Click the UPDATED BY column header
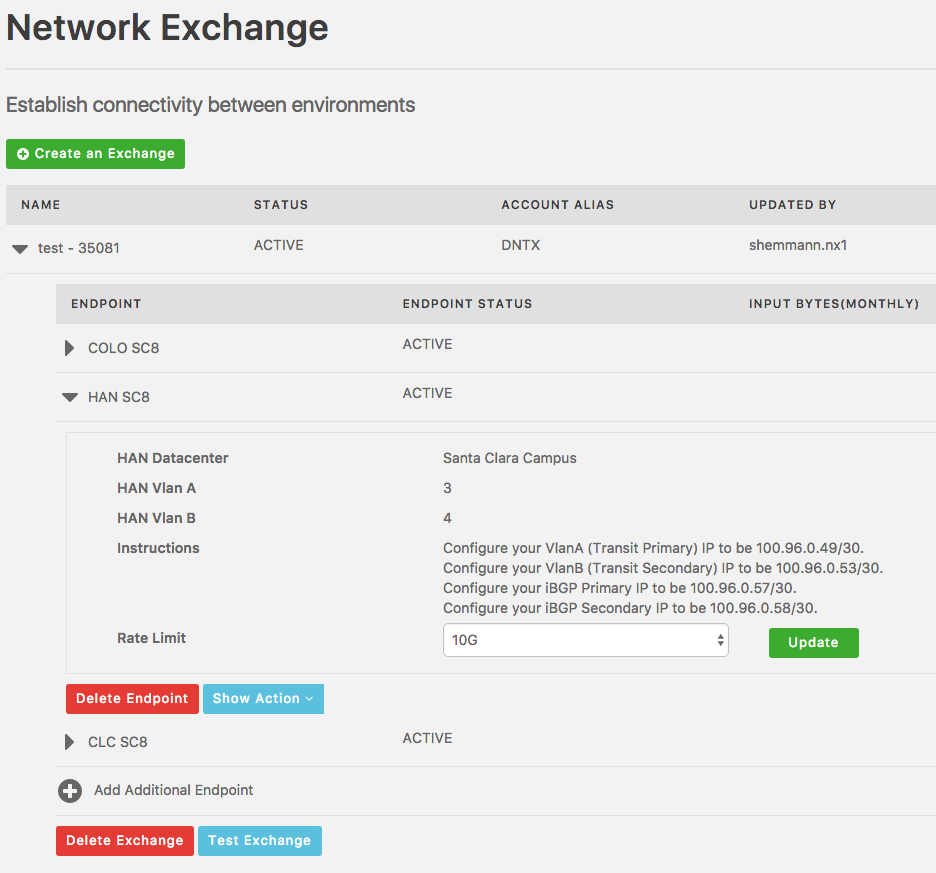This screenshot has width=936, height=873. point(793,205)
